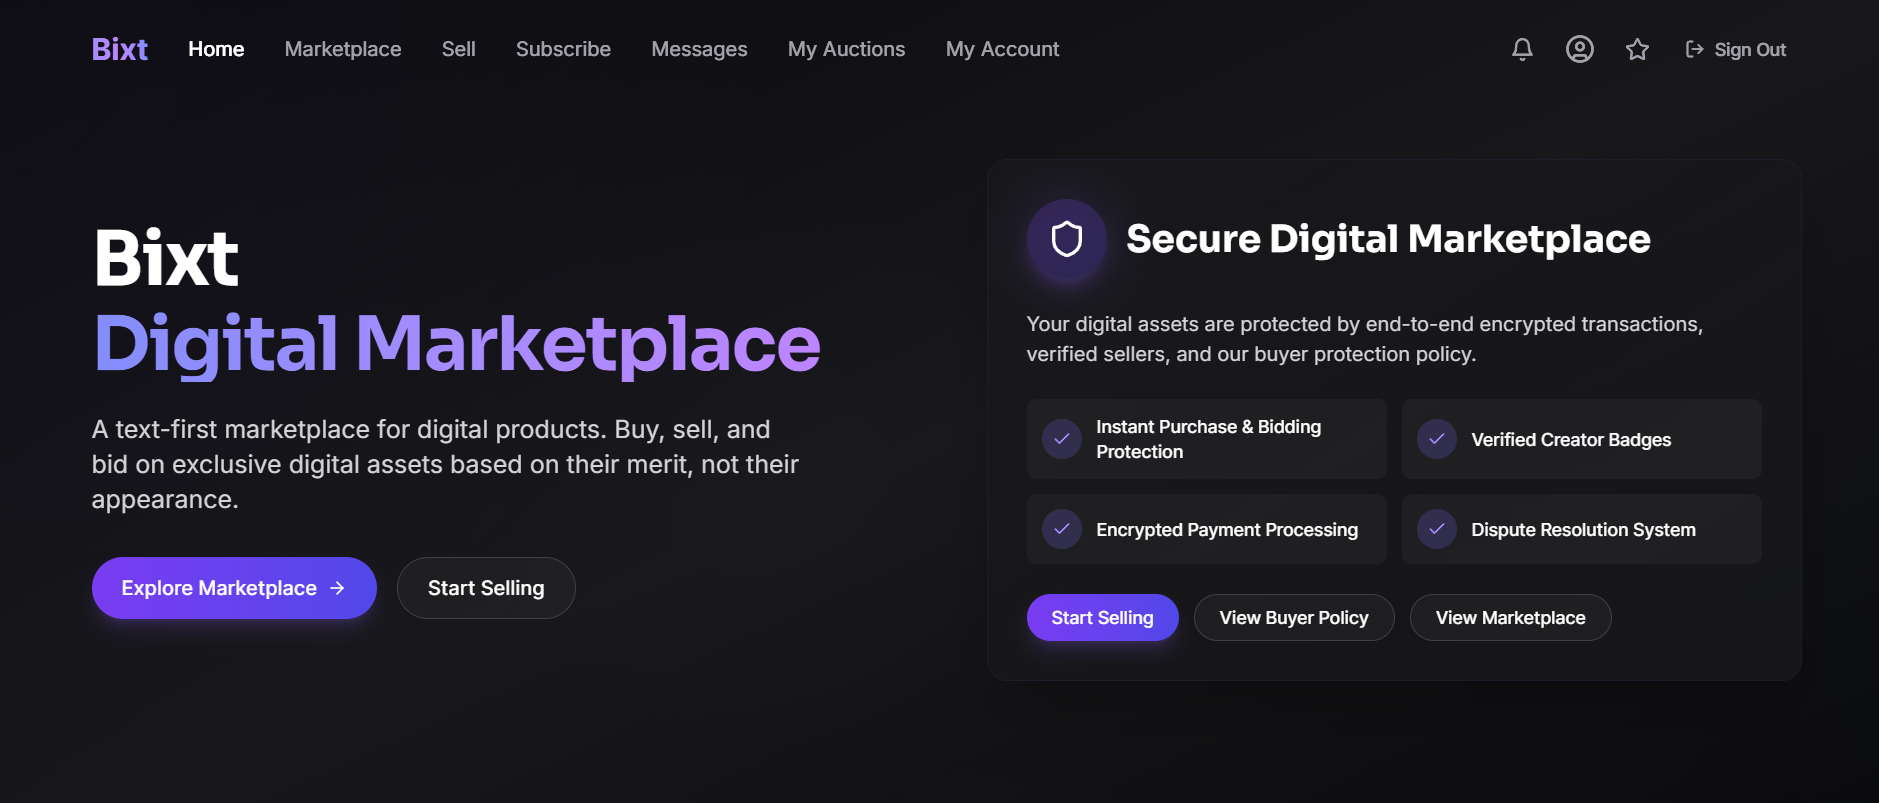1879x803 pixels.
Task: Click the favorites star icon
Action: (x=1637, y=49)
